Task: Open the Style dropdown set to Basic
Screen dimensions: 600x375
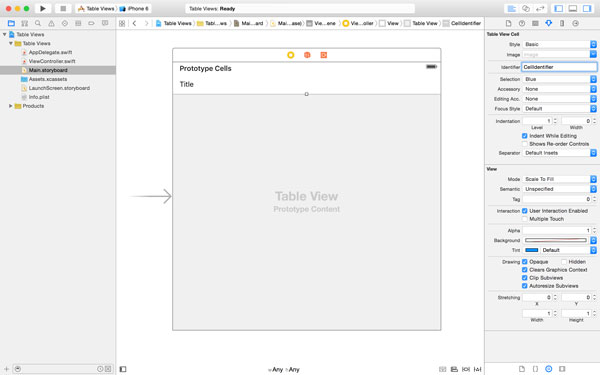Action: coord(559,44)
